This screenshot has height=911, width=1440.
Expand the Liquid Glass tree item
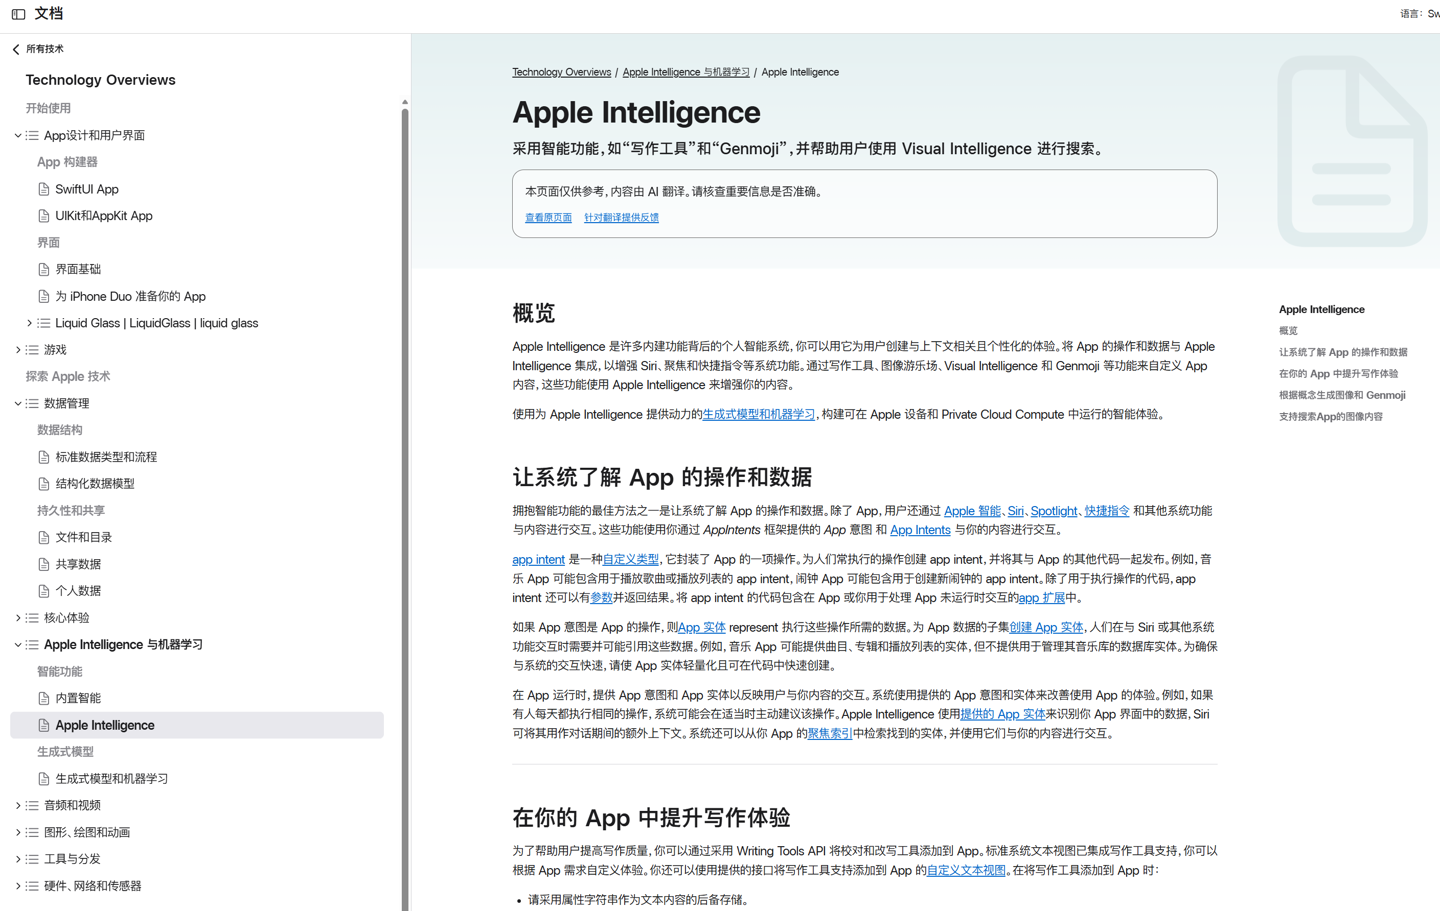[x=29, y=323]
